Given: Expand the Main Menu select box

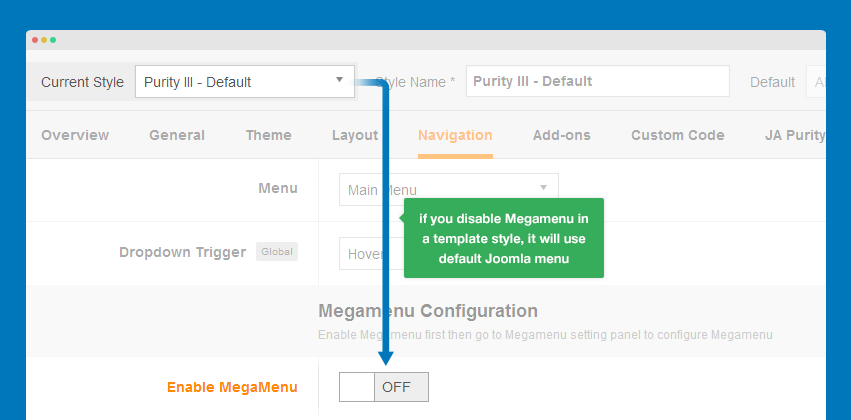Looking at the screenshot, I should point(448,189).
